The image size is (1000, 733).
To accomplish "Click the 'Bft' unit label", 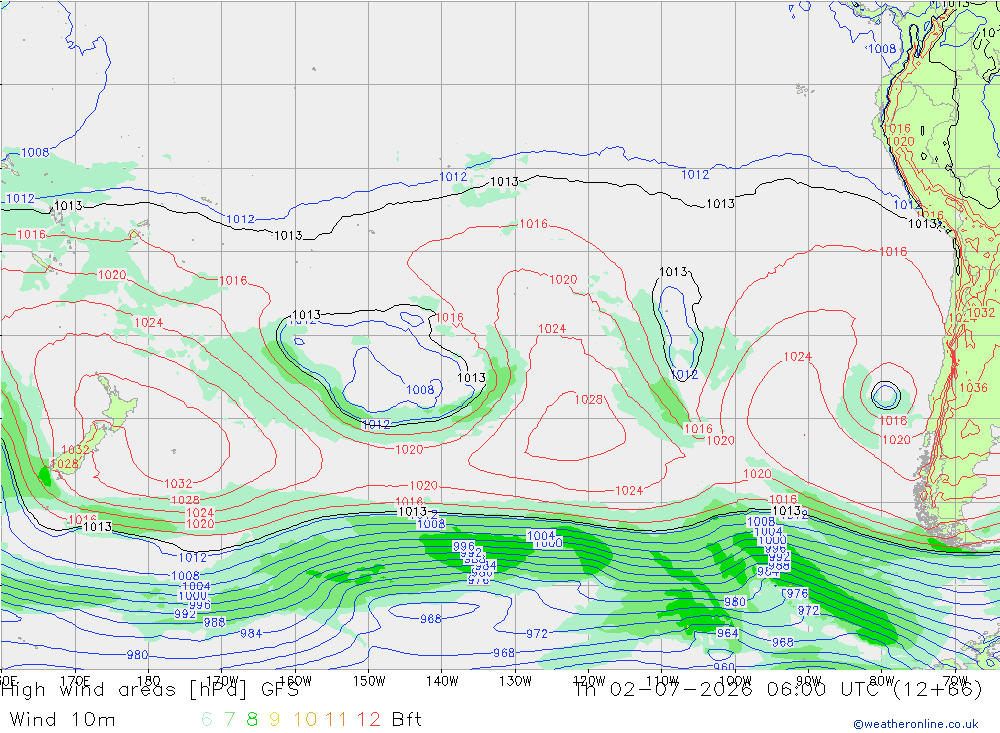I will pyautogui.click(x=407, y=720).
